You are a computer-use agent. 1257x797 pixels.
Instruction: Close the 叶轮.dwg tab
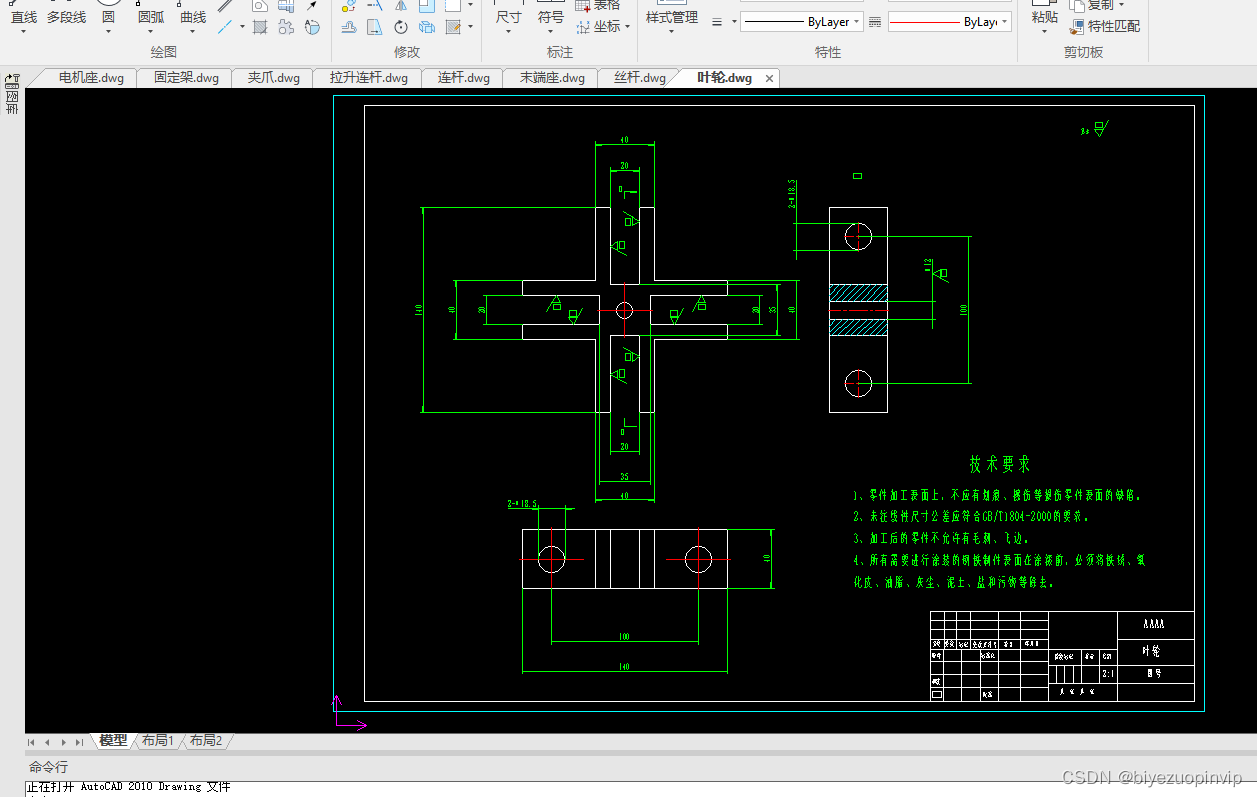tap(769, 78)
